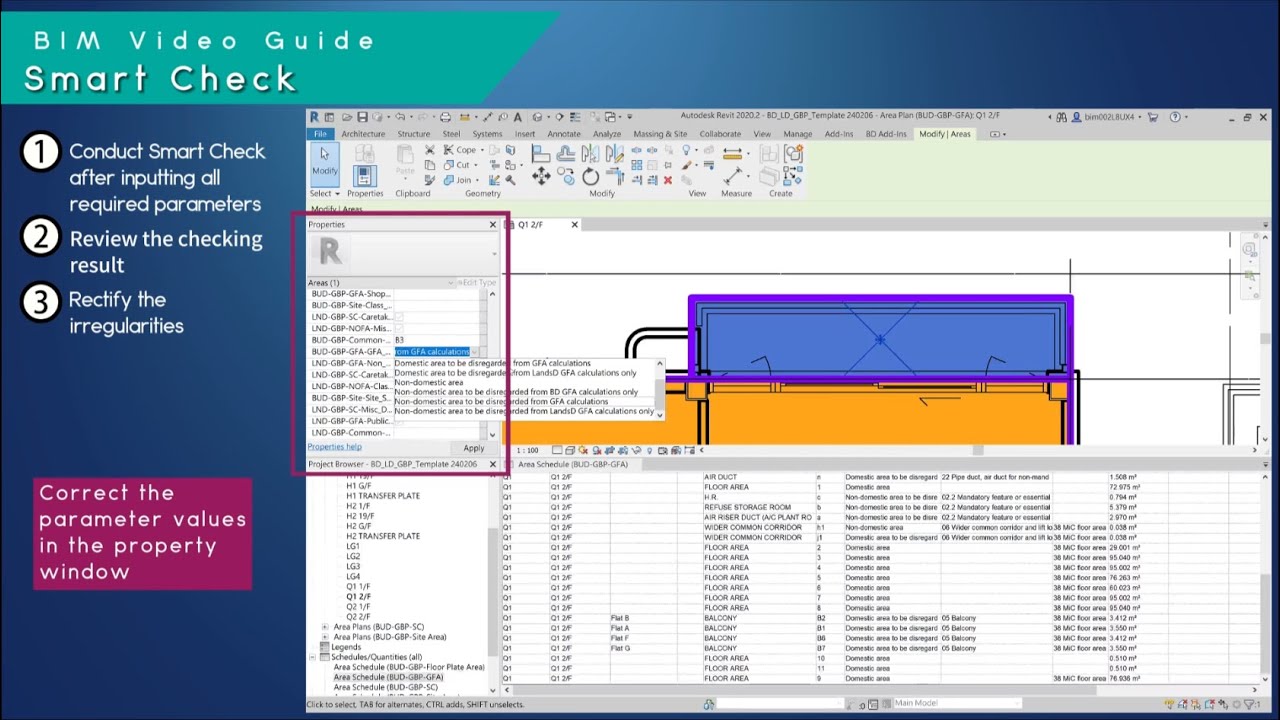Click the Edit Type button
Viewport: 1280px width, 720px height.
[x=476, y=283]
